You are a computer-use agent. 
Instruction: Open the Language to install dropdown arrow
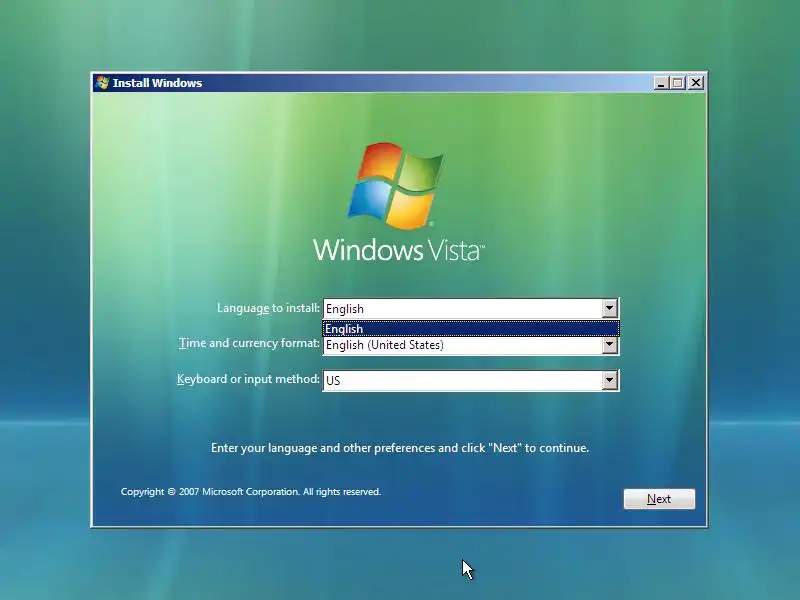point(609,308)
